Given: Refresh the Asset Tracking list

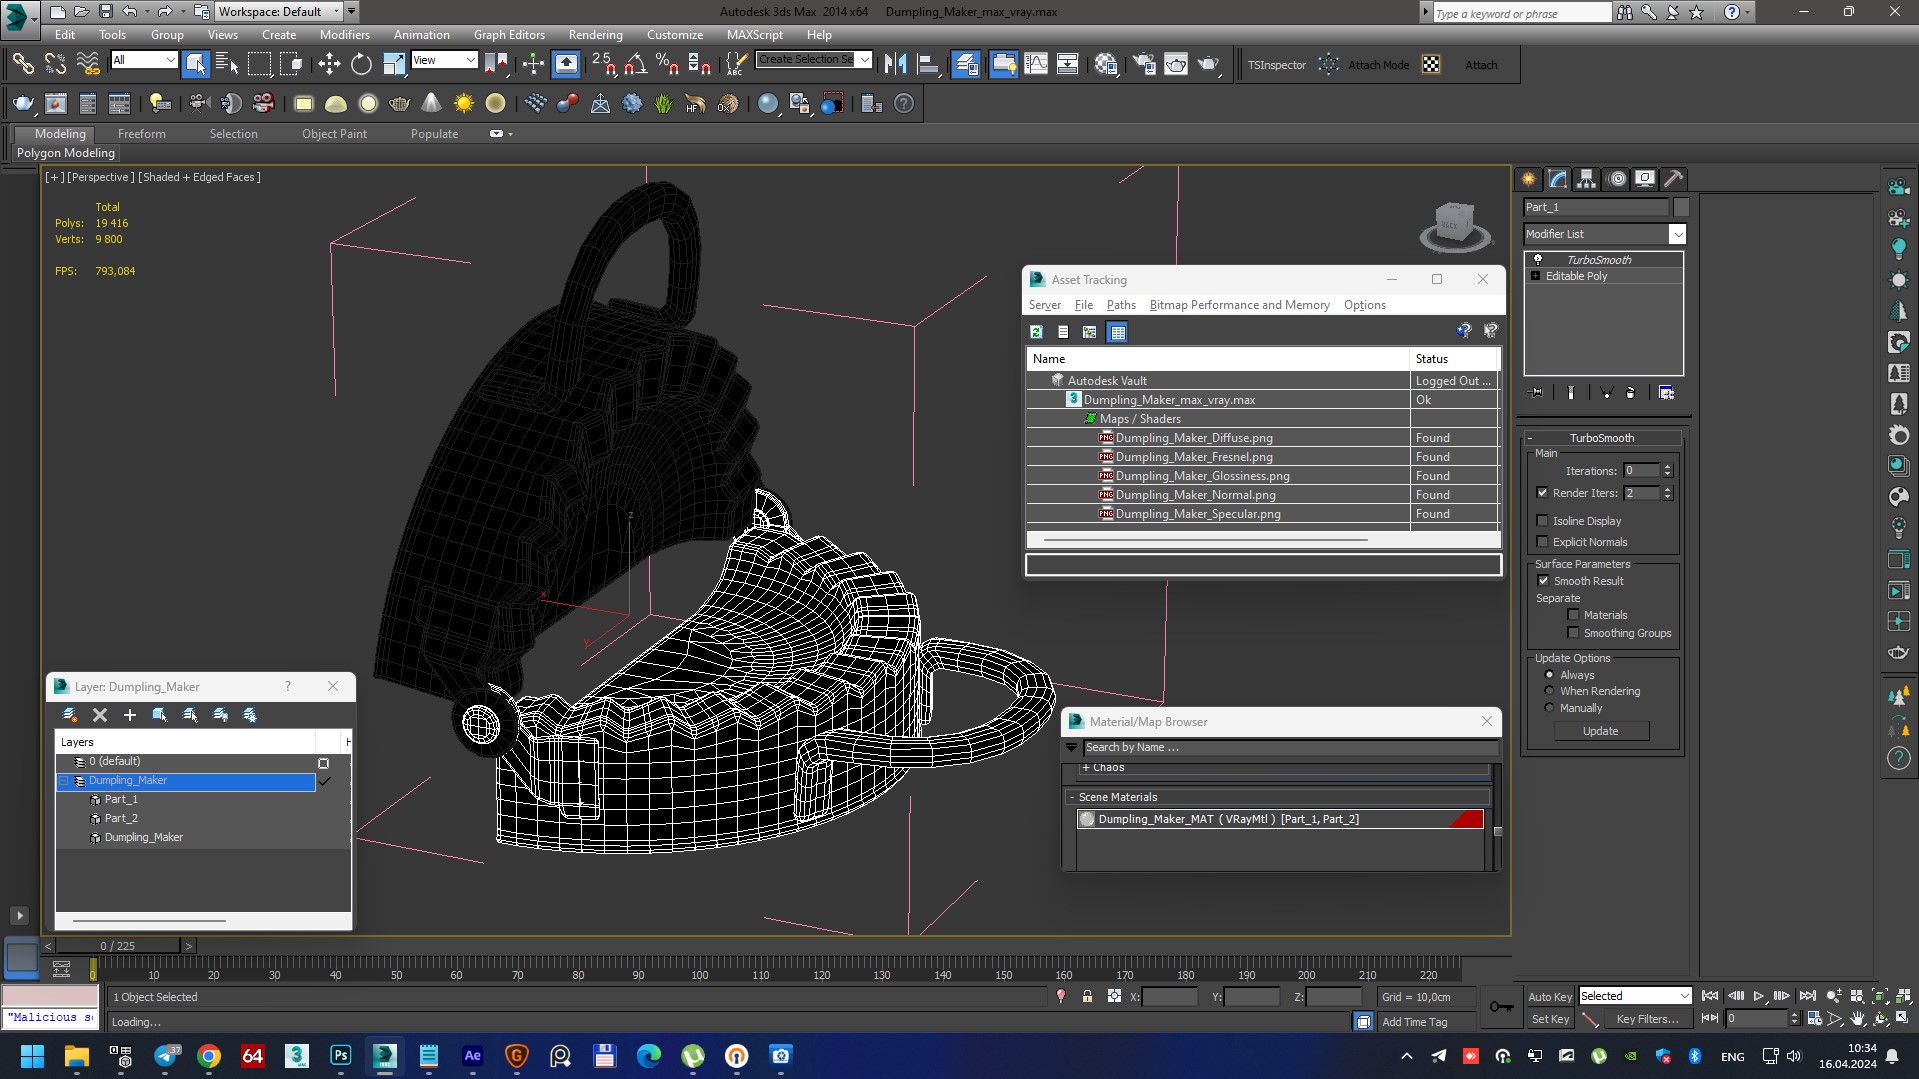Looking at the screenshot, I should pos(1036,332).
